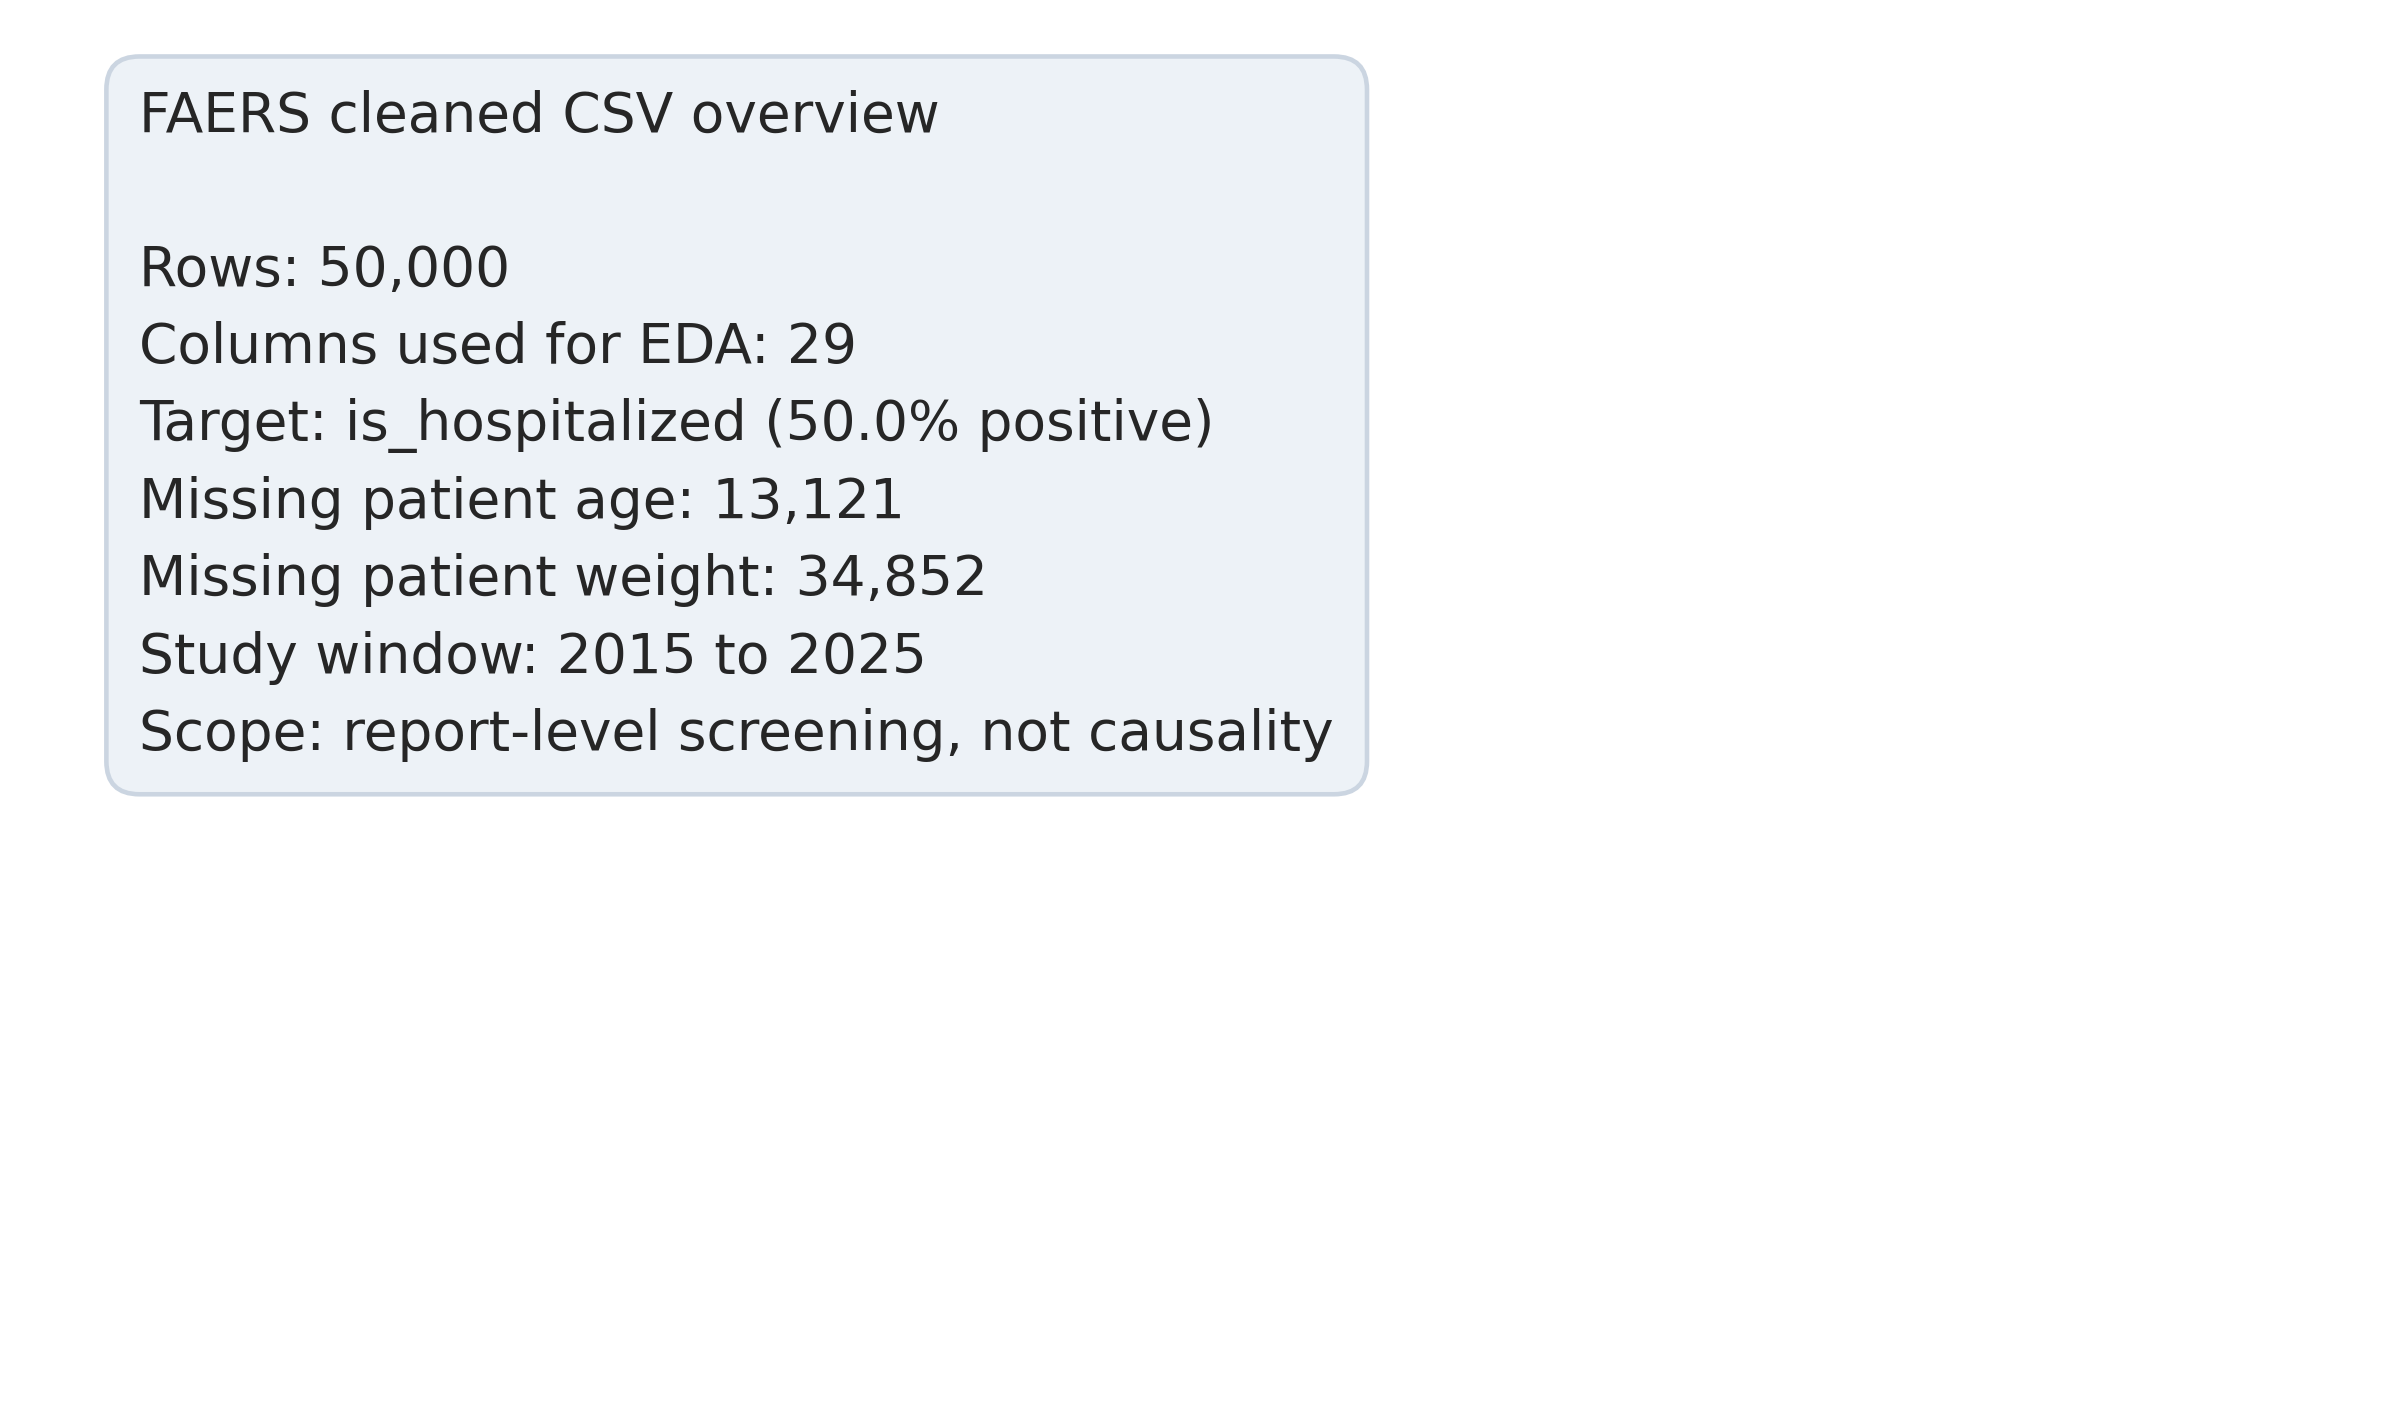Click the word FAERS in title
The height and width of the screenshot is (1401, 2391).
[x=224, y=115]
